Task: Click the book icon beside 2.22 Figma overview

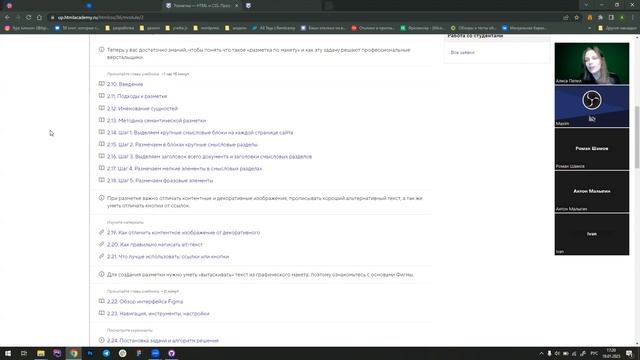Action: (x=101, y=301)
